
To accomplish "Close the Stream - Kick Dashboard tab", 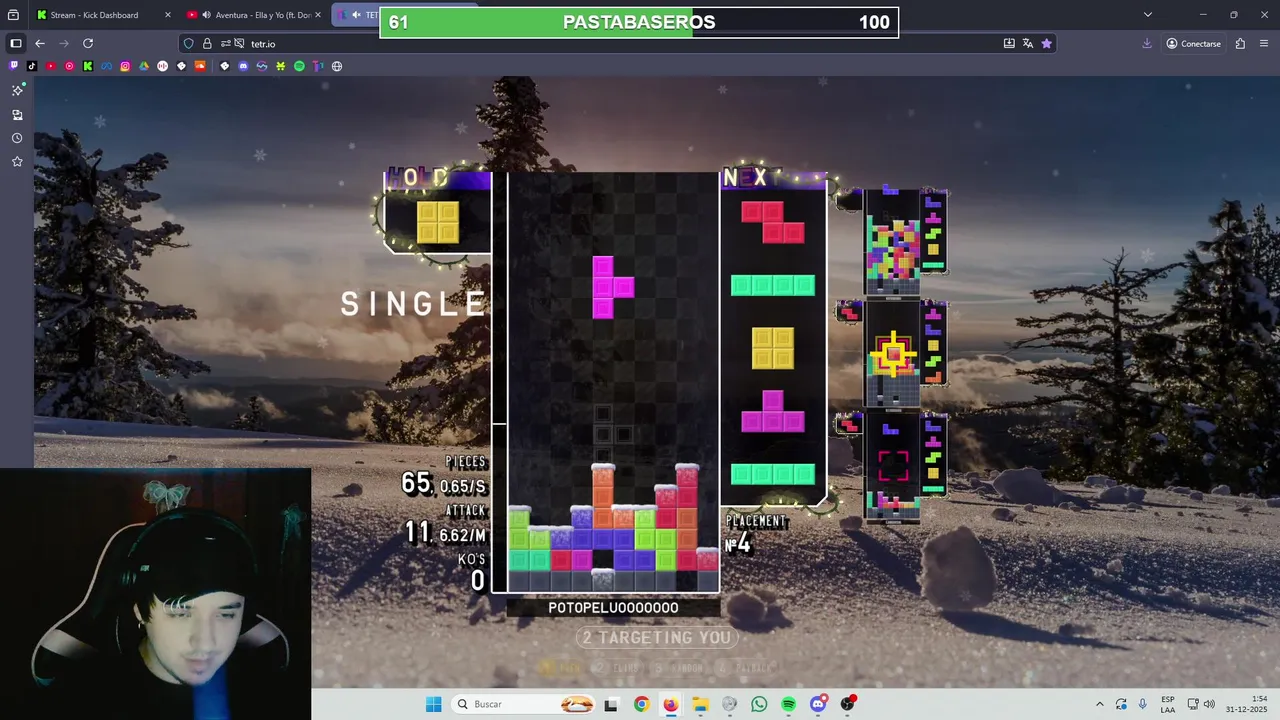I will (167, 15).
